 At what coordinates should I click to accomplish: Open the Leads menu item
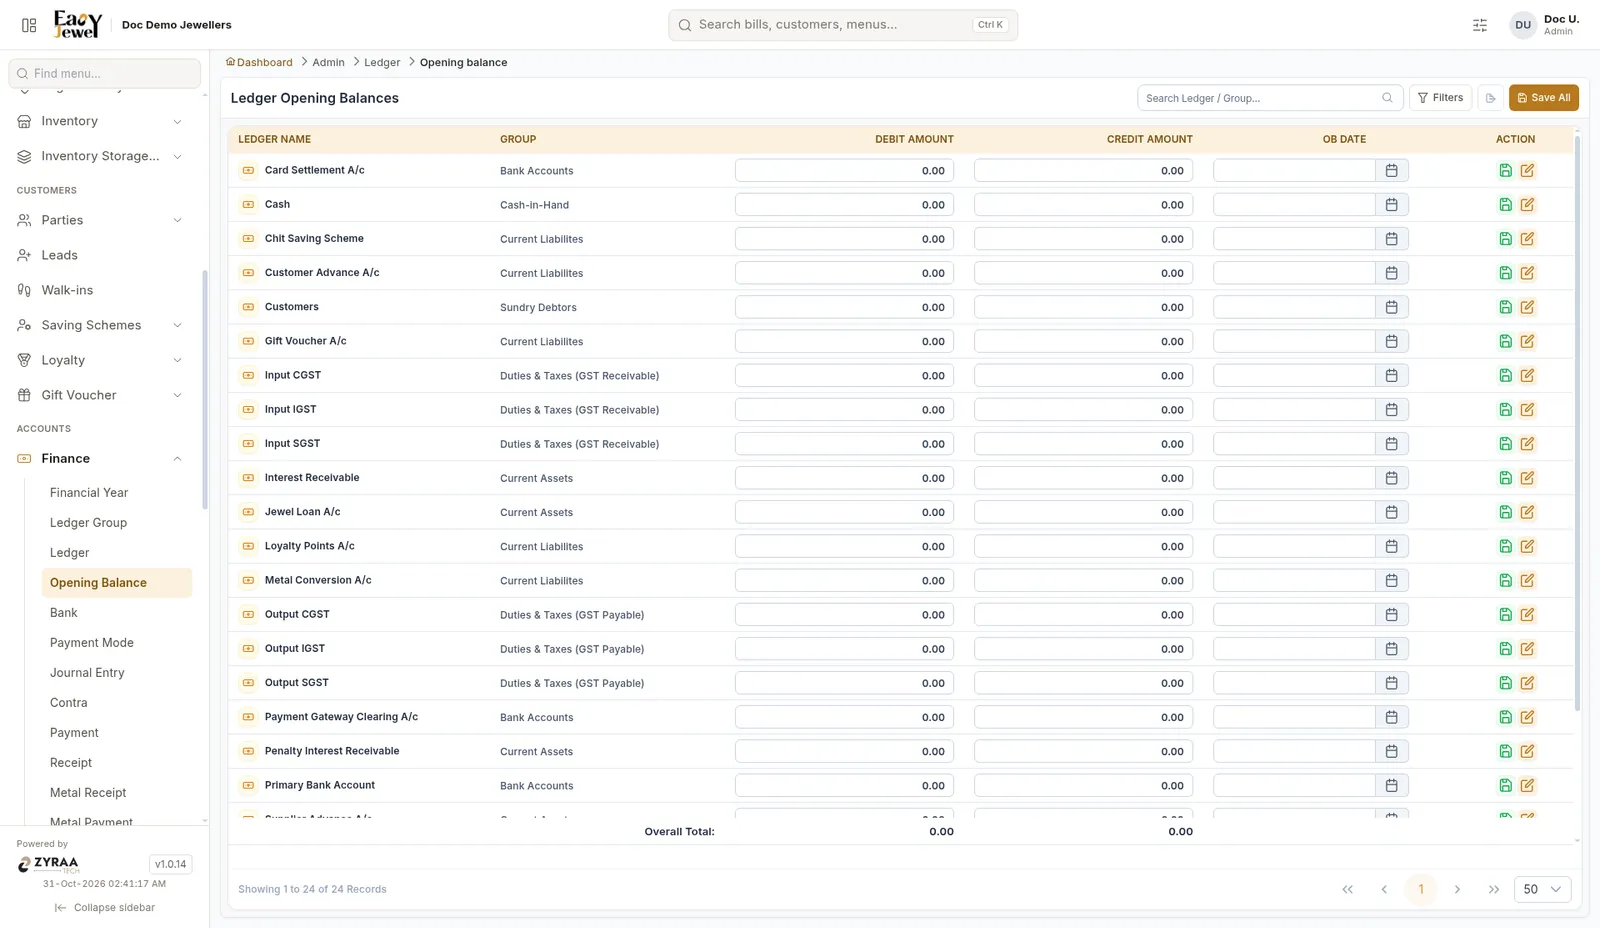100,255
